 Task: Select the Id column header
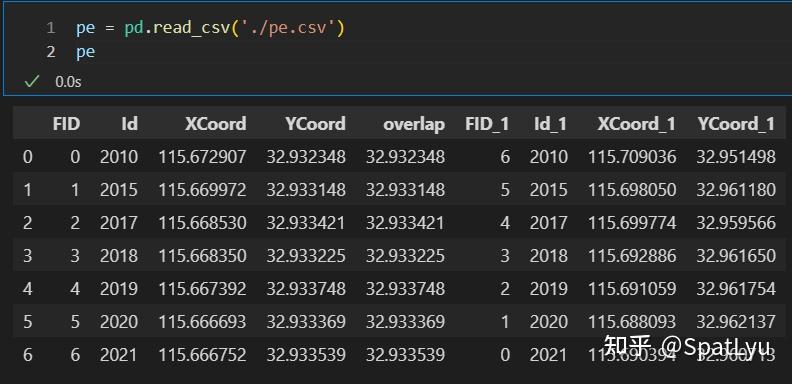[129, 124]
